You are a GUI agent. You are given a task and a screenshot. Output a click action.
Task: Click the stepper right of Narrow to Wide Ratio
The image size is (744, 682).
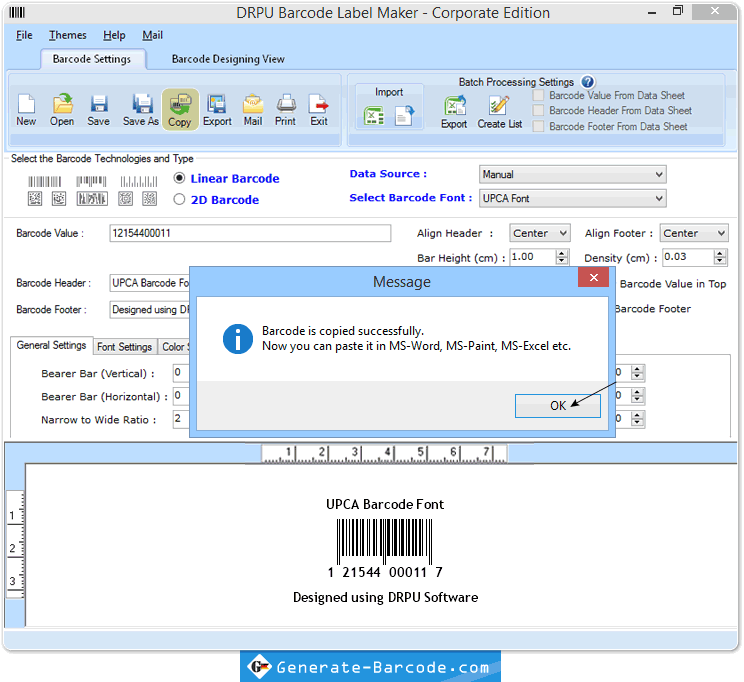click(637, 419)
